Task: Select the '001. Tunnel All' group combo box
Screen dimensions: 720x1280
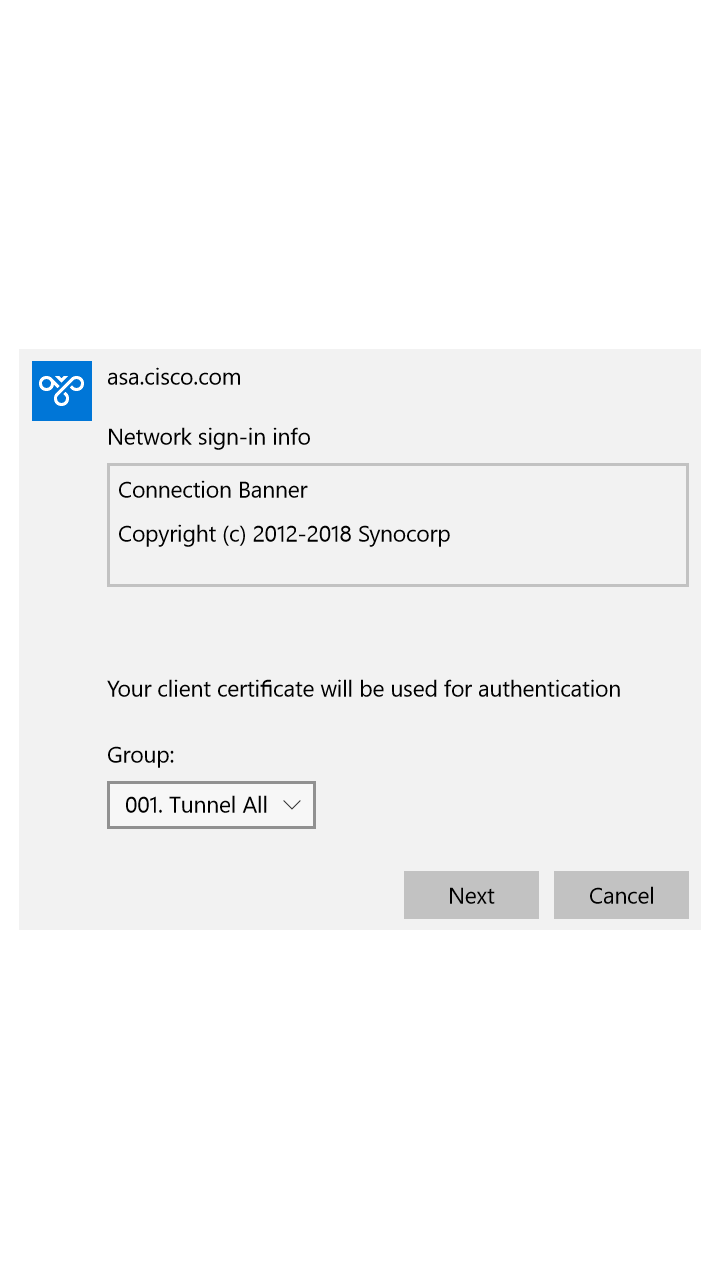Action: click(x=197, y=805)
